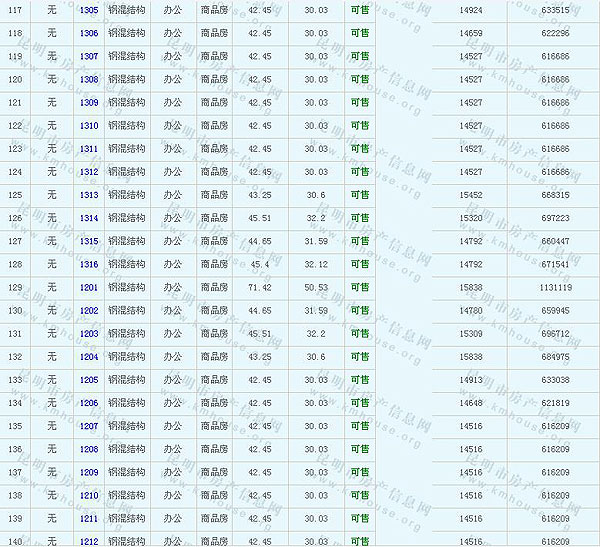Click 可售 status in row 117
Screen dimensions: 600x547
click(x=360, y=10)
